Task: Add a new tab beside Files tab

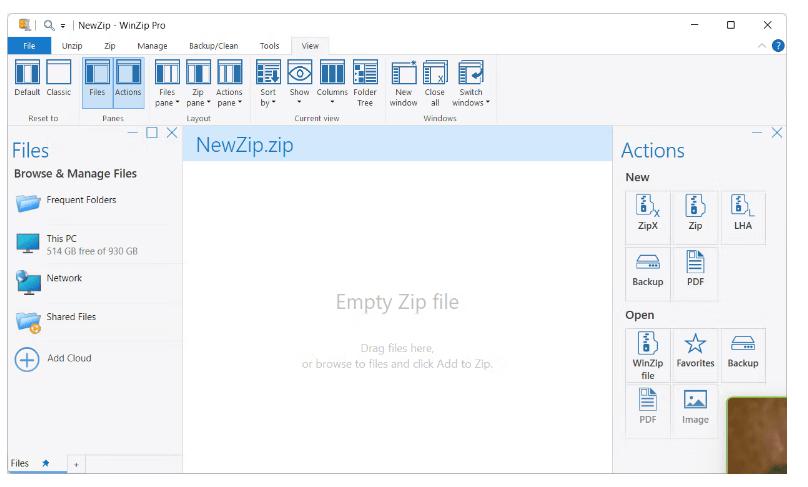Action: coord(75,465)
